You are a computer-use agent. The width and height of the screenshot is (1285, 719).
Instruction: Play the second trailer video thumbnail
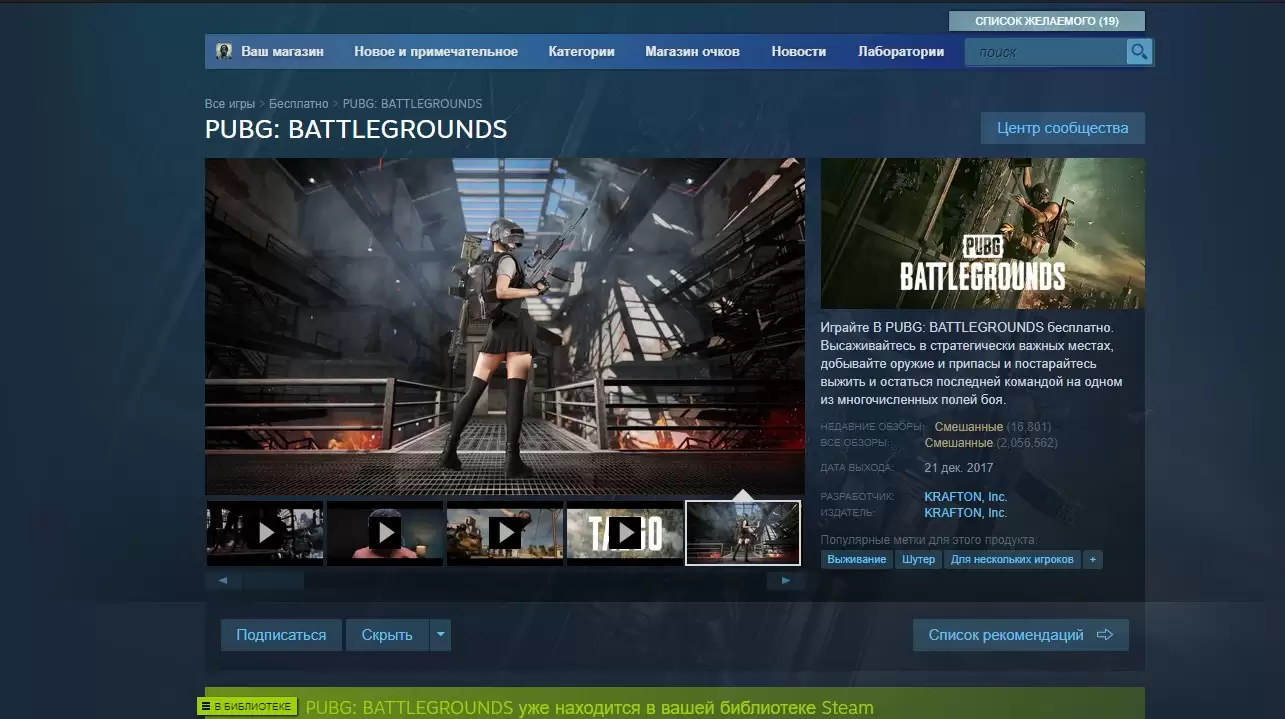click(x=385, y=533)
